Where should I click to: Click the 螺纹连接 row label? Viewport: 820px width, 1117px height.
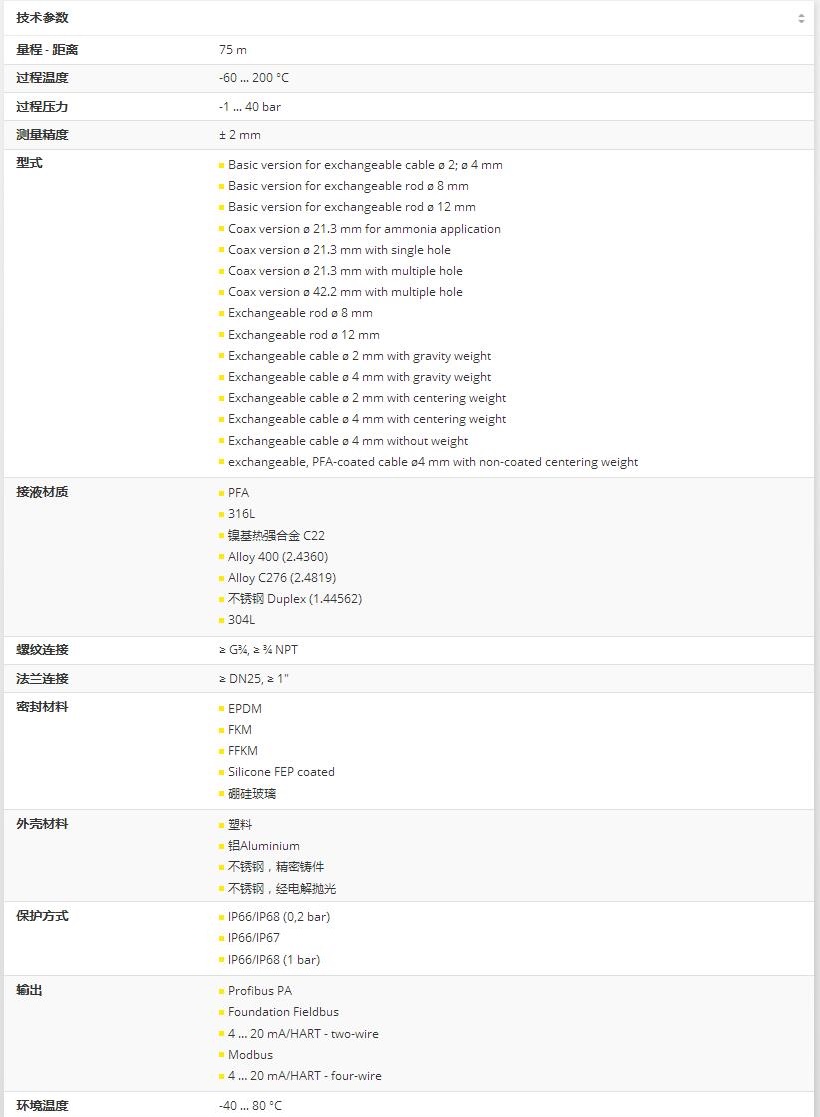click(43, 650)
